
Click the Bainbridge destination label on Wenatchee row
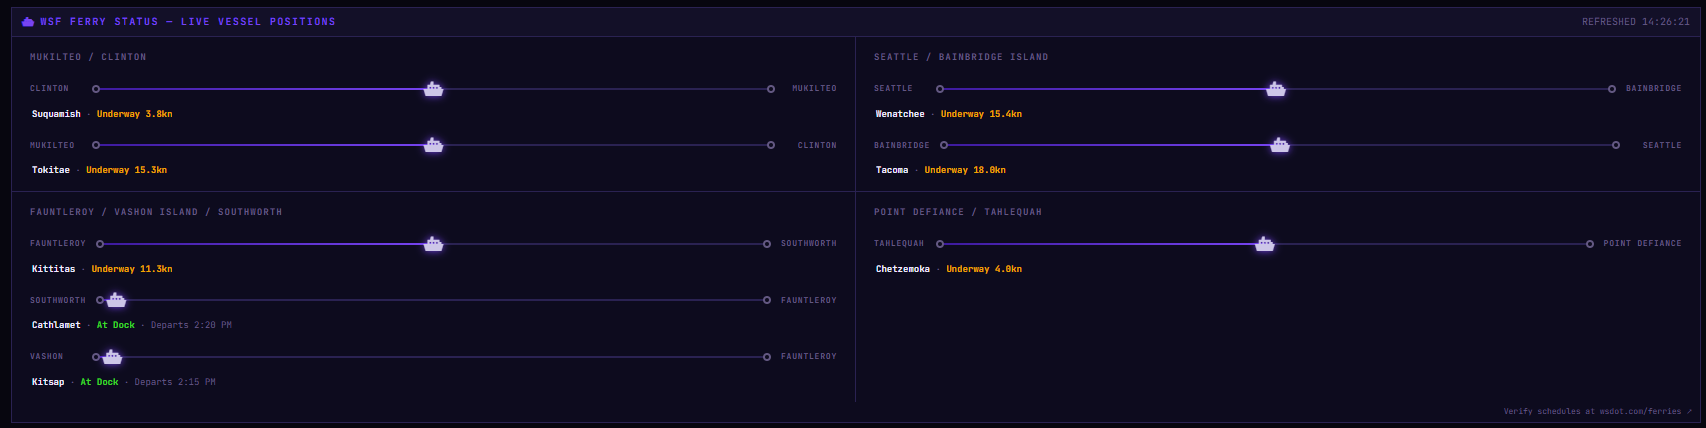[1653, 89]
